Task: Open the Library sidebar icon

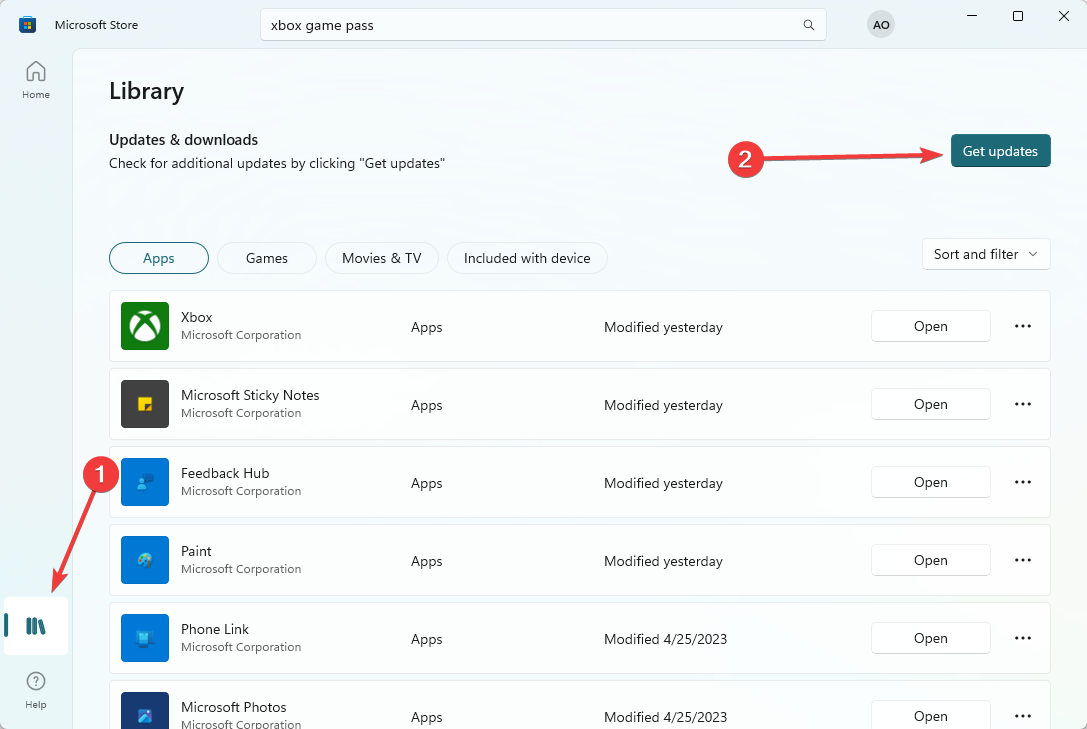Action: click(36, 626)
